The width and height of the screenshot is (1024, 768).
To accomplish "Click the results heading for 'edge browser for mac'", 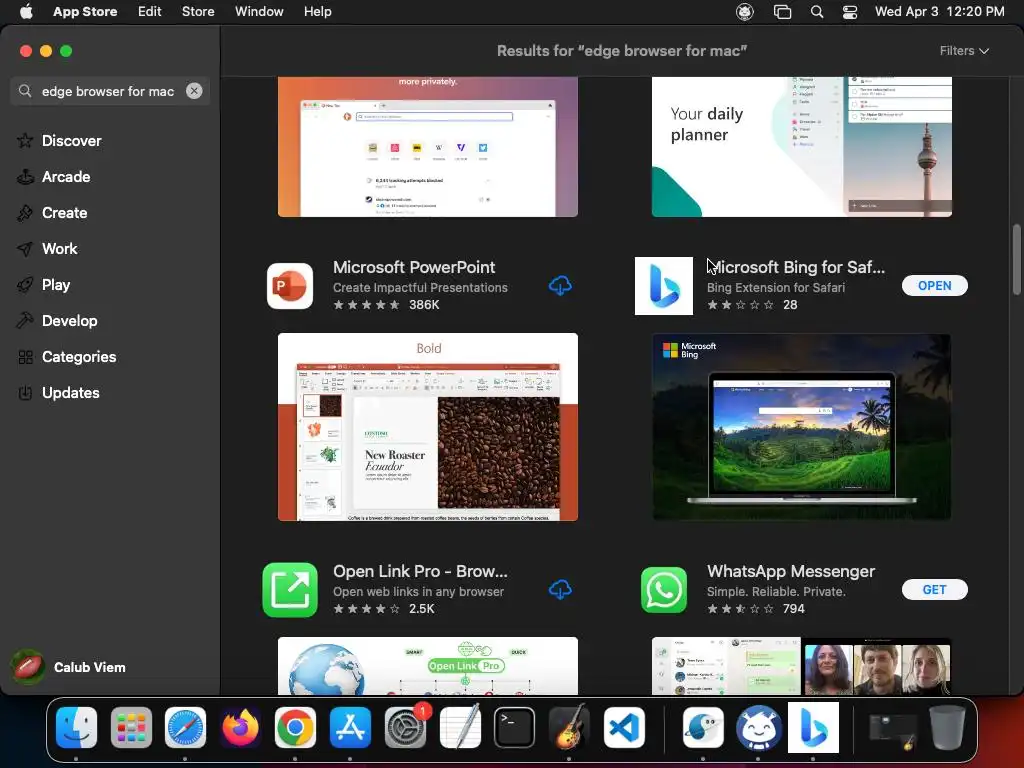I will pos(622,50).
